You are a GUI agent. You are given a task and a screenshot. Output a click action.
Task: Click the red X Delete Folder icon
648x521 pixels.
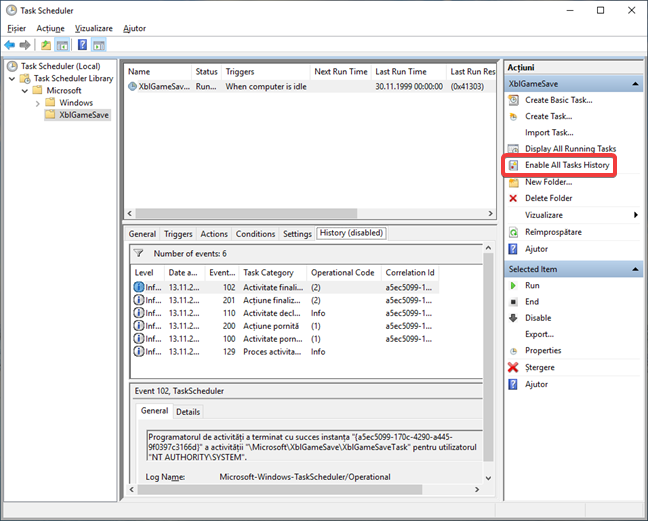(x=513, y=198)
